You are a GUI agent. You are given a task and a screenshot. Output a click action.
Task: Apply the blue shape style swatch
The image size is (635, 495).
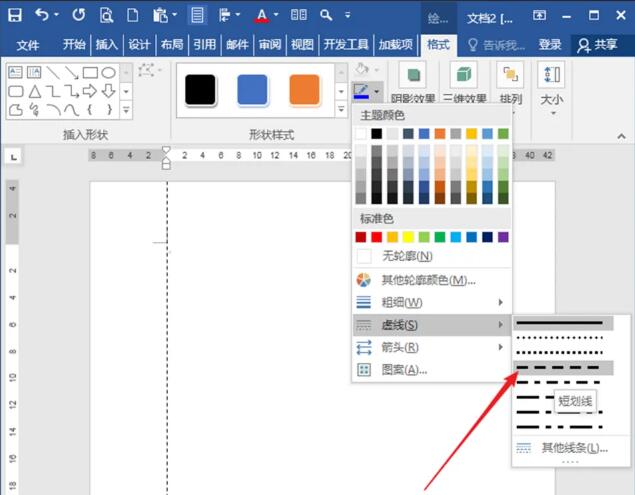point(252,90)
